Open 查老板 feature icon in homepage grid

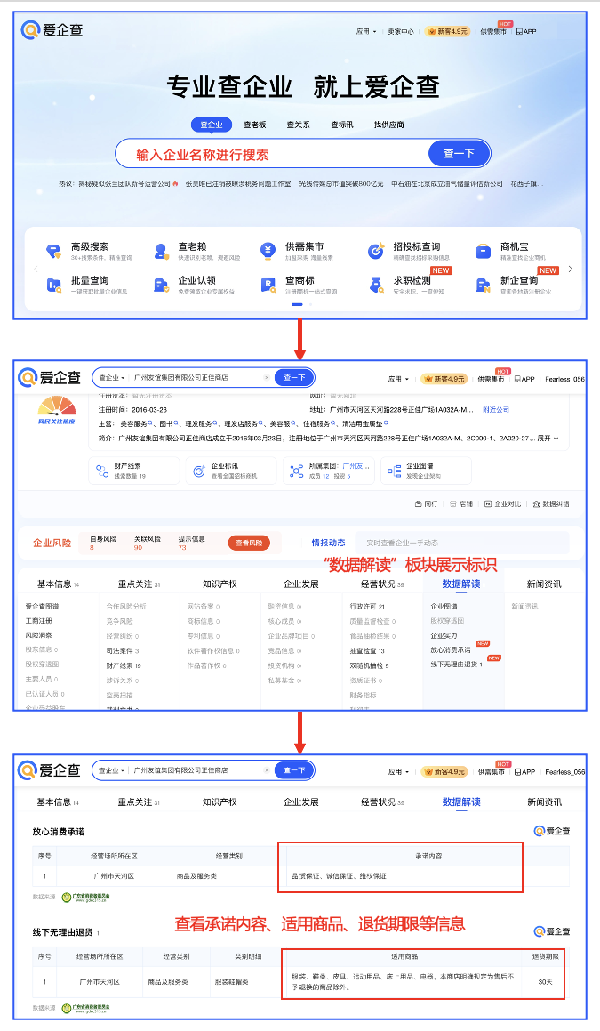coord(161,251)
